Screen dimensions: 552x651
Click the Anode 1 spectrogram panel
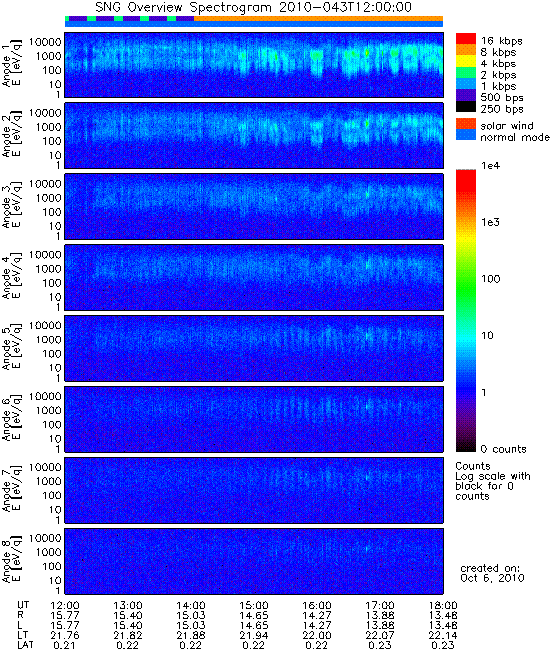click(x=254, y=65)
